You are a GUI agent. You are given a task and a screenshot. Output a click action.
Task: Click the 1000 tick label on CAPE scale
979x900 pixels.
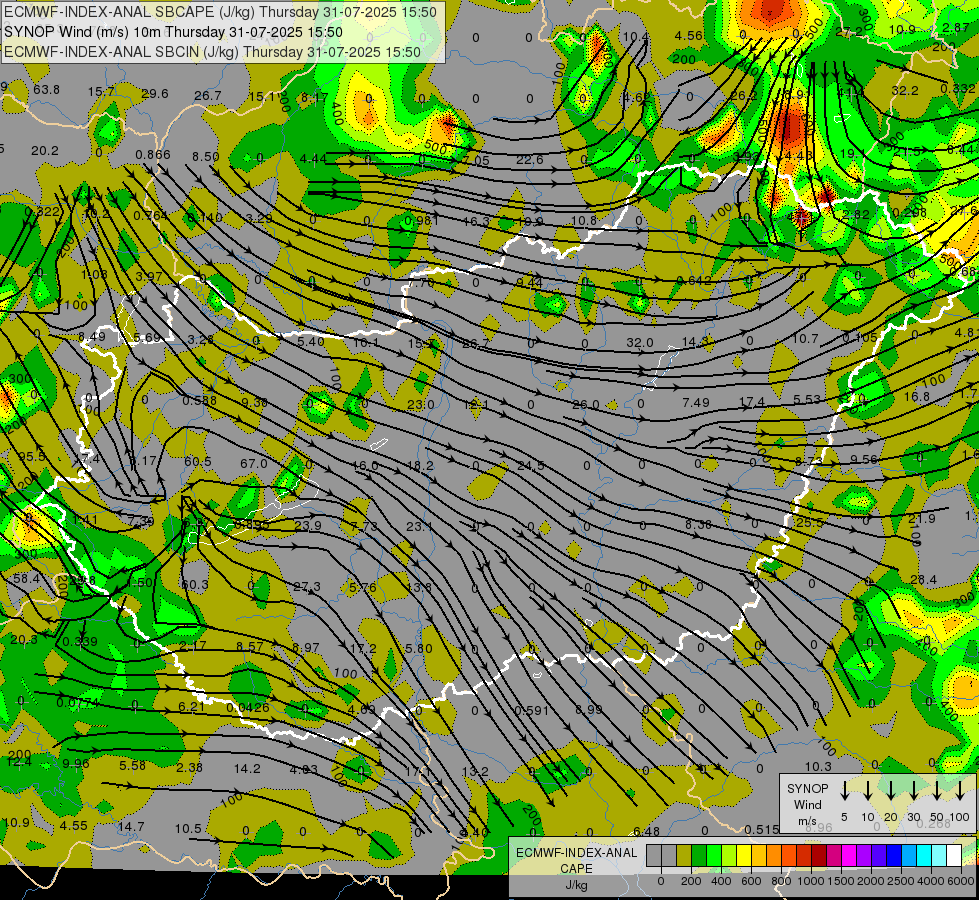(x=811, y=880)
